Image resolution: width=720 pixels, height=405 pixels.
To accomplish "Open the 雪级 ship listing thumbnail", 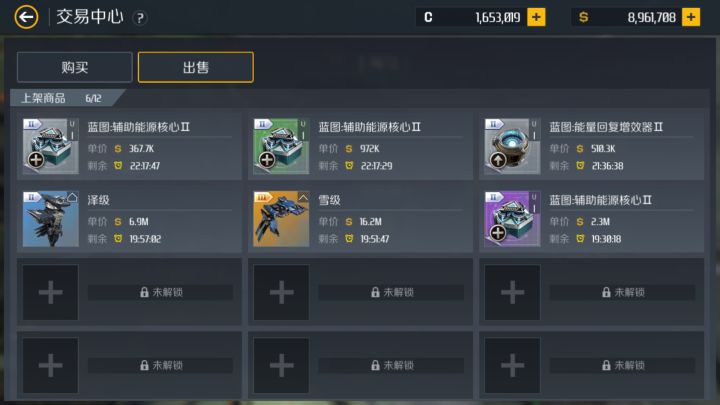I will [x=281, y=219].
